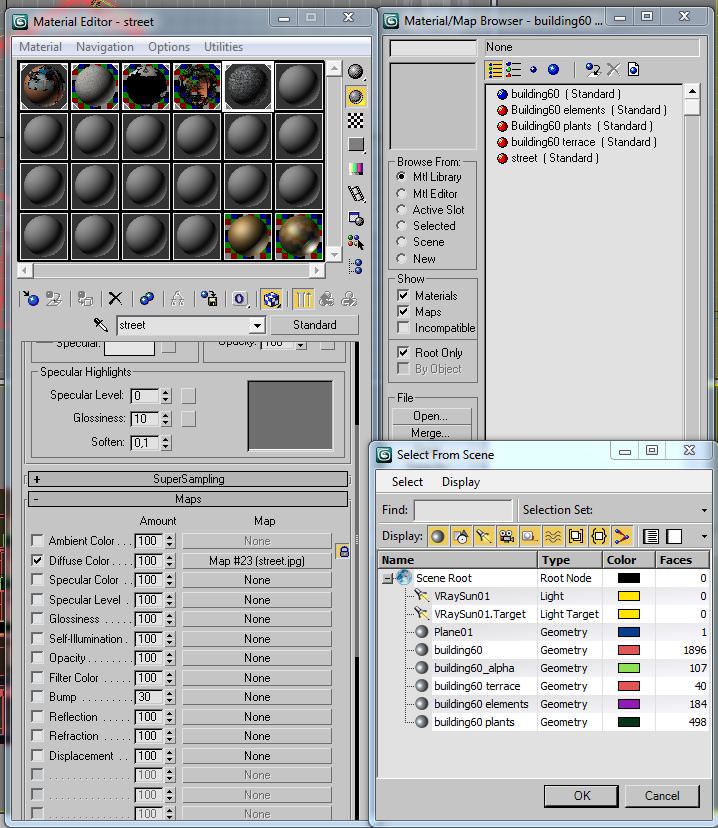This screenshot has height=828, width=718.
Task: Toggle Display Geometry icon in Select From Scene
Action: pyautogui.click(x=438, y=537)
